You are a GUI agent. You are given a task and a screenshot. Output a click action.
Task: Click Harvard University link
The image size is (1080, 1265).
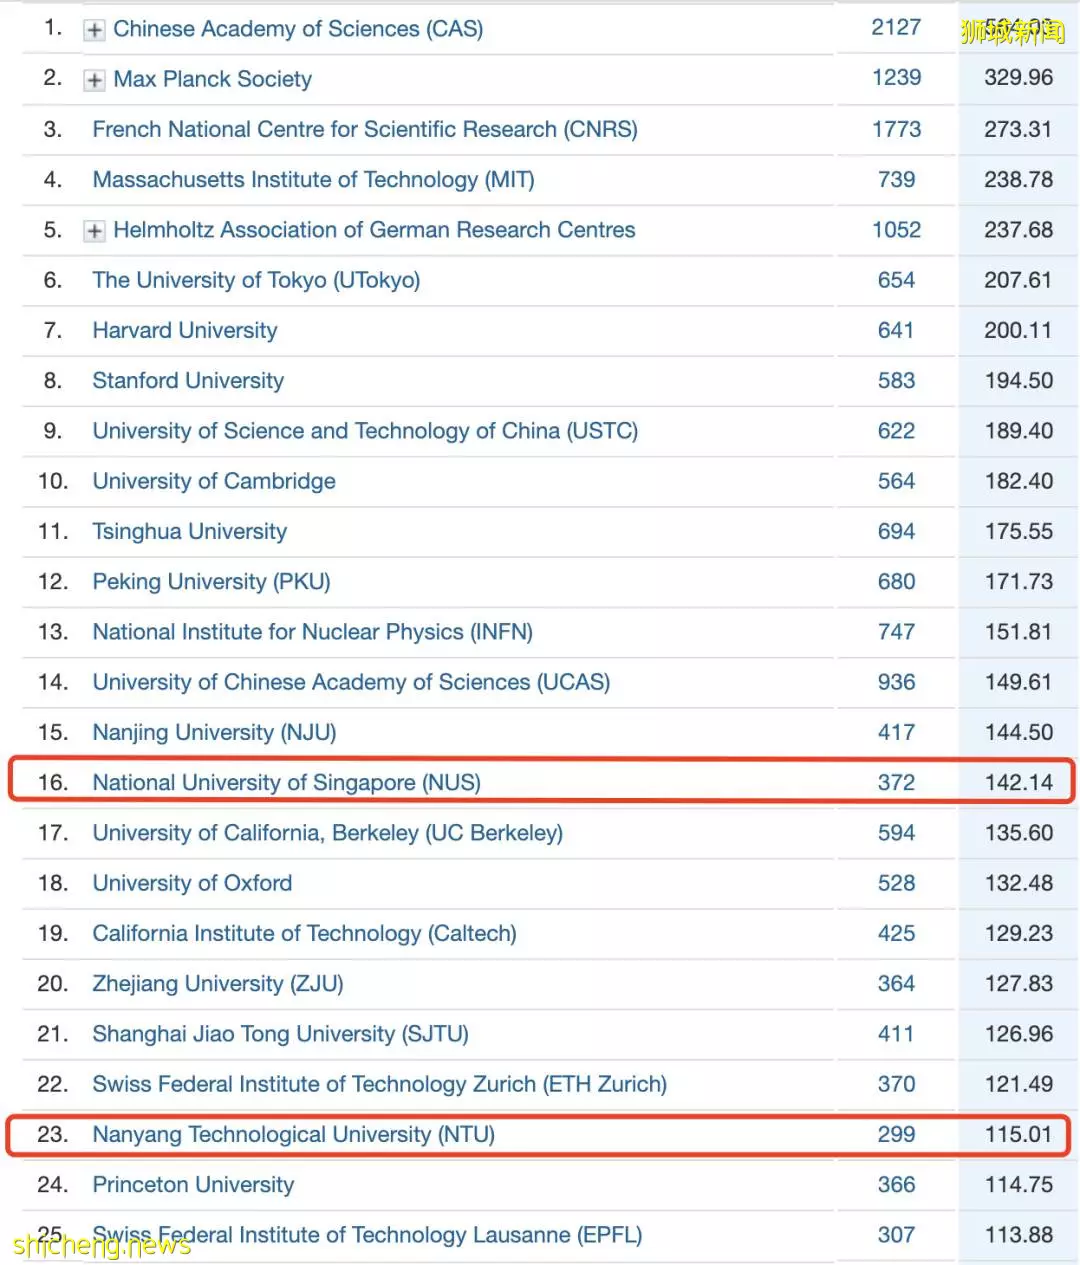point(185,330)
